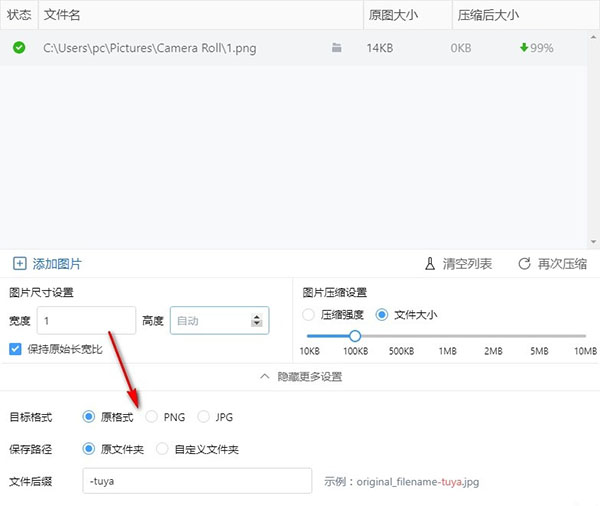This screenshot has width=600, height=506.
Task: Click the file size slider handle
Action: click(x=354, y=336)
